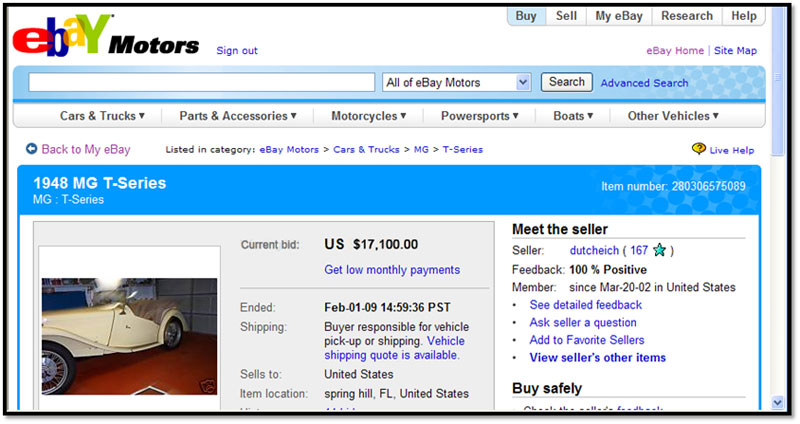Expand the Parts & Accessories menu
Viewport: 800px width, 424px height.
[238, 116]
